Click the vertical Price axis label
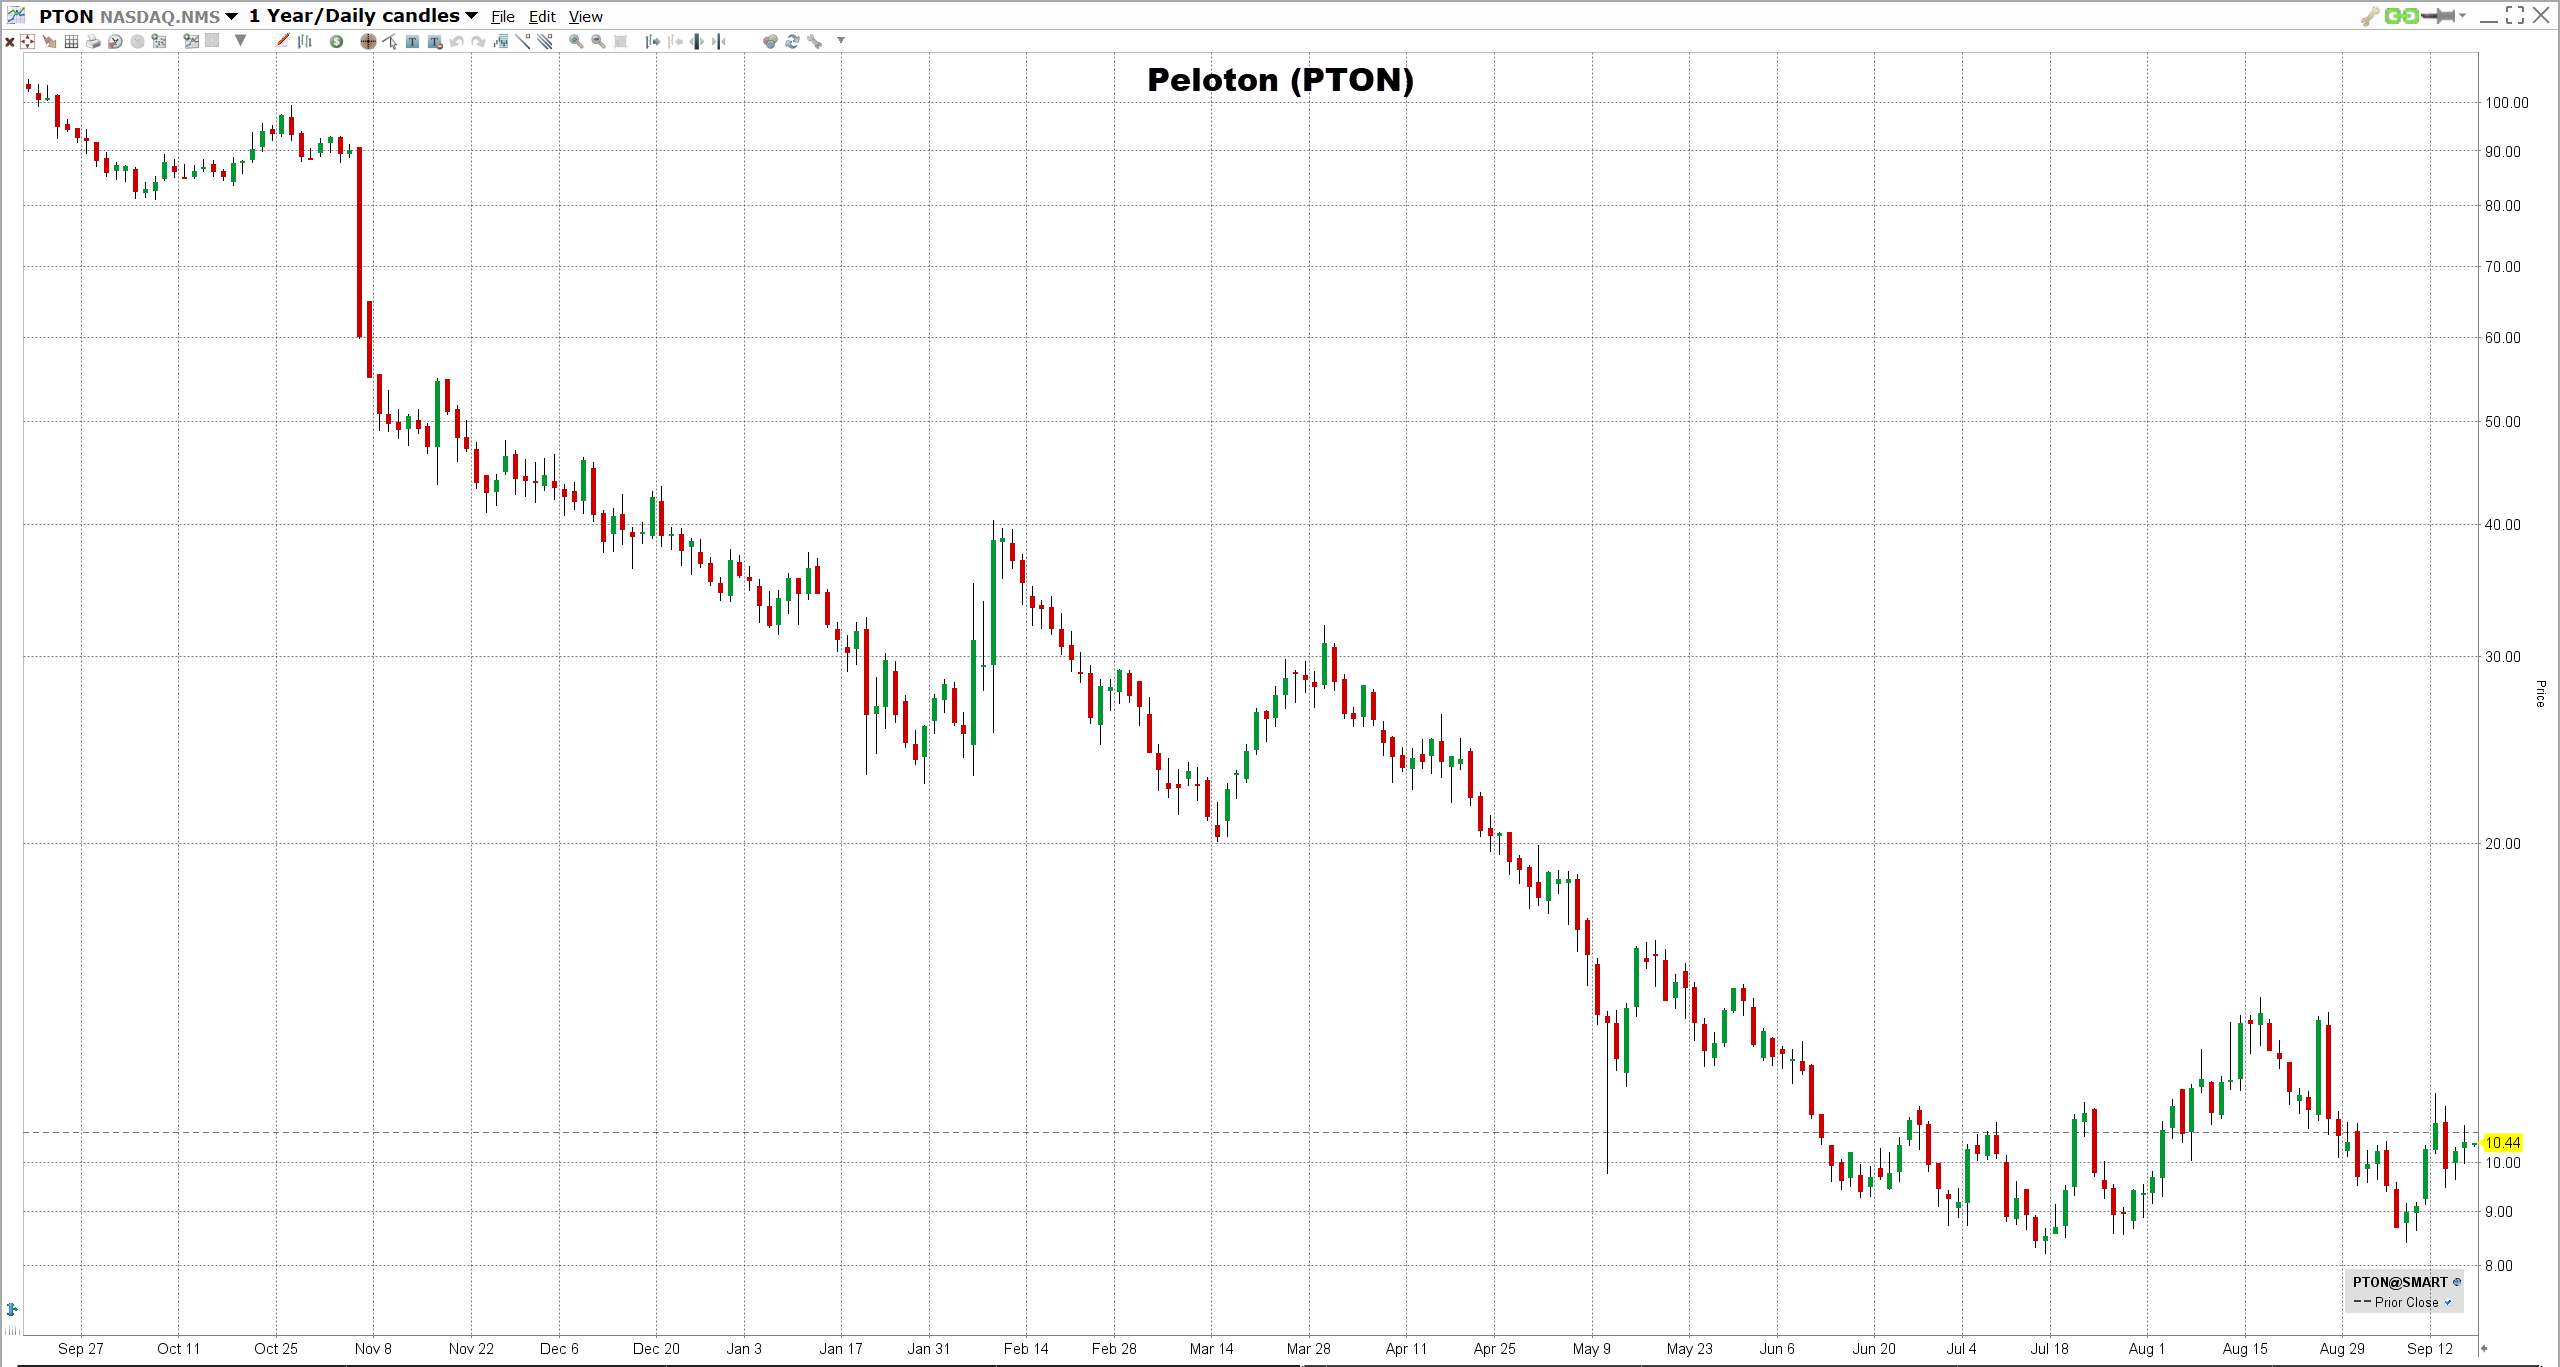The height and width of the screenshot is (1367, 2560). (2540, 693)
